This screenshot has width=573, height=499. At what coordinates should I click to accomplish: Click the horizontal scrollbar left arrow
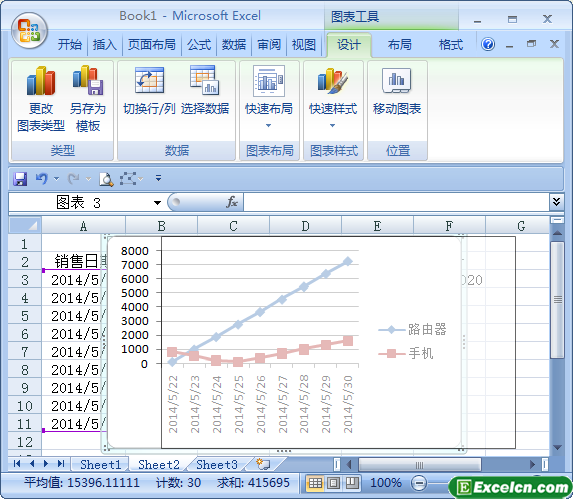pos(349,465)
